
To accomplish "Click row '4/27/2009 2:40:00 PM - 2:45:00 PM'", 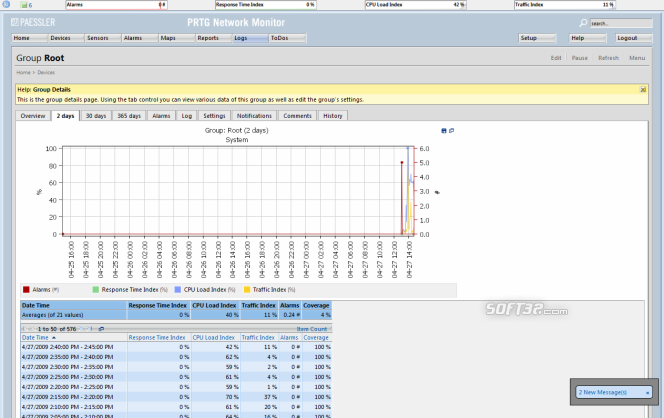I will tap(176, 347).
